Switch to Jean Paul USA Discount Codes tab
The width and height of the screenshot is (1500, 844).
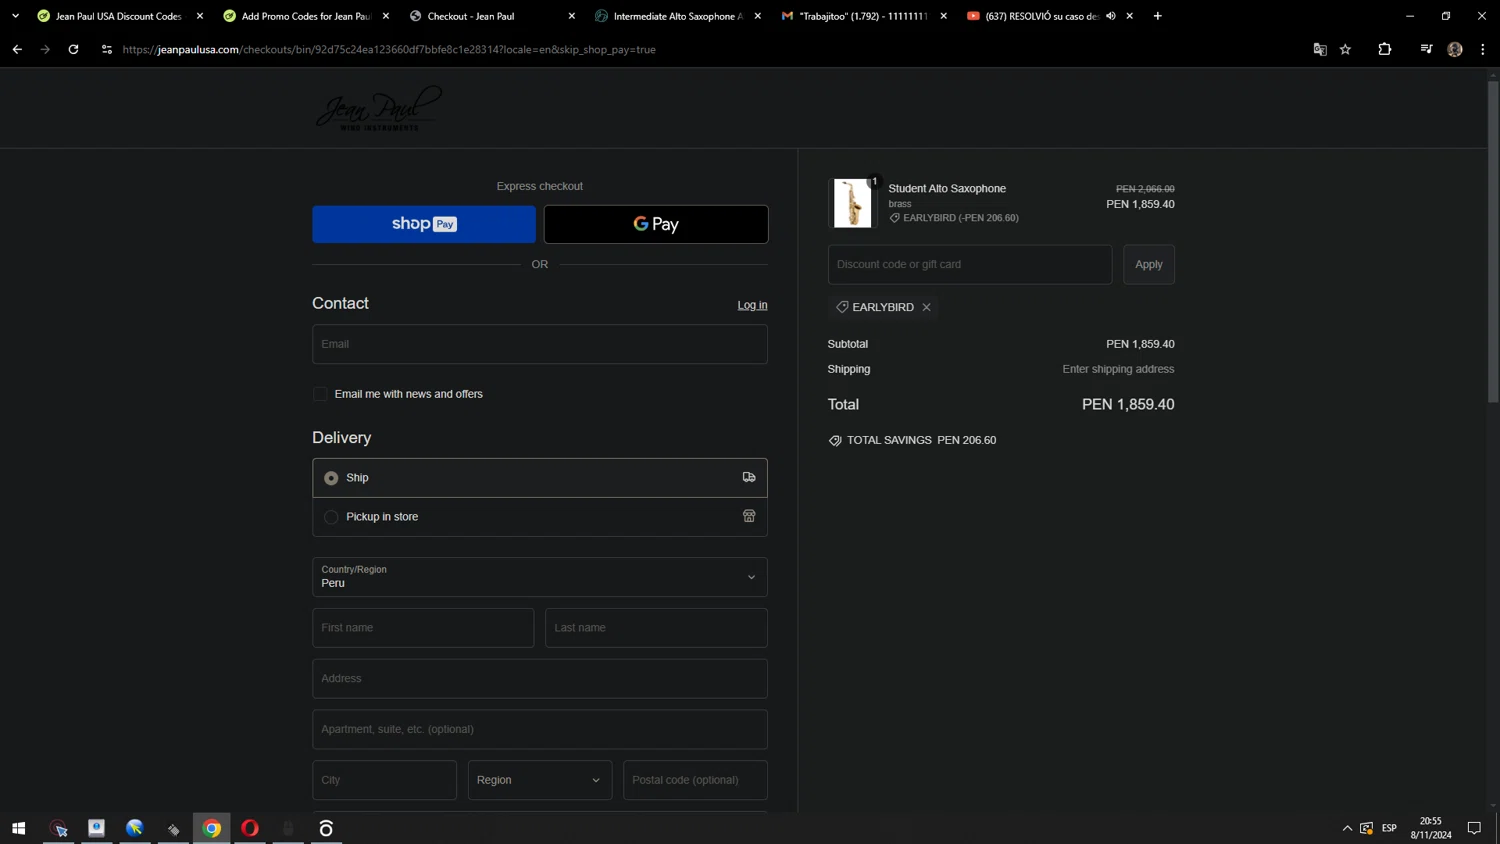[116, 16]
